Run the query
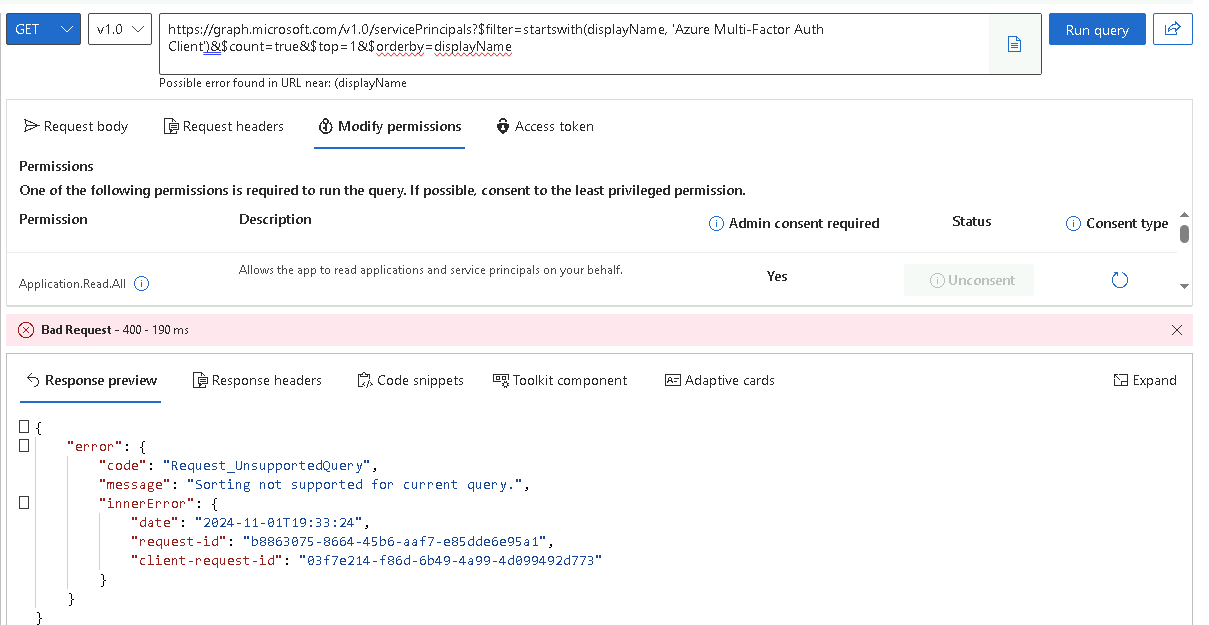 pos(1097,29)
